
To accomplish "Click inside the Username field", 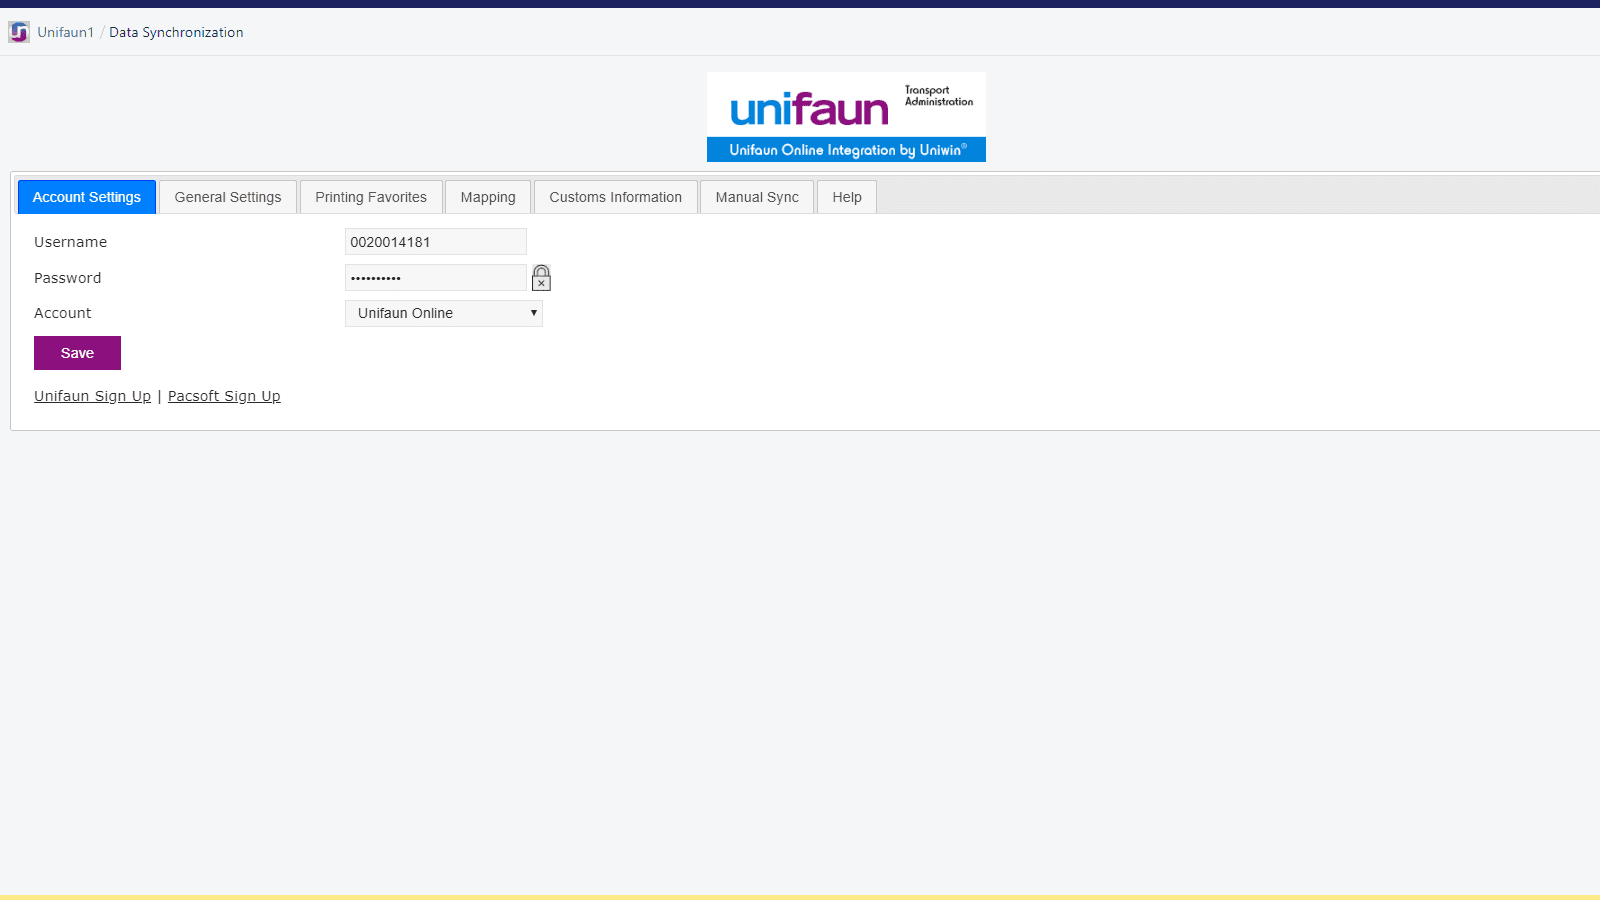I will click(435, 241).
